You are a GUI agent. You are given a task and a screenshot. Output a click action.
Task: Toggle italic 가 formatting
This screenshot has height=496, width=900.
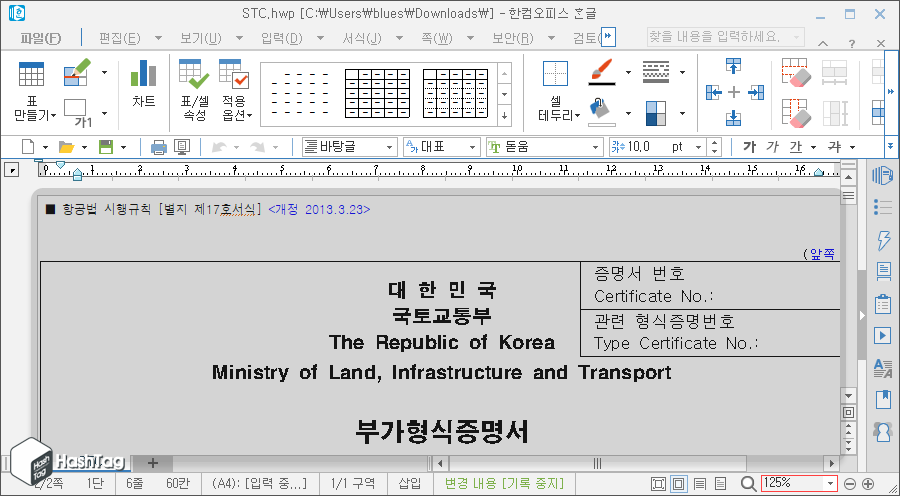(x=773, y=147)
